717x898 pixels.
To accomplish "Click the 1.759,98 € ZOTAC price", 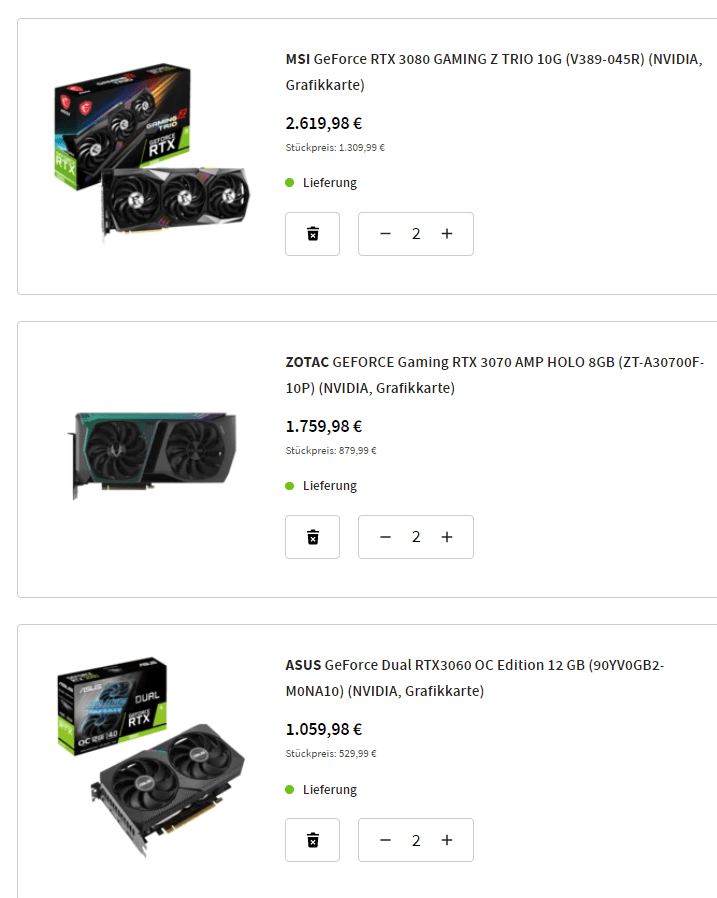I will [x=324, y=426].
